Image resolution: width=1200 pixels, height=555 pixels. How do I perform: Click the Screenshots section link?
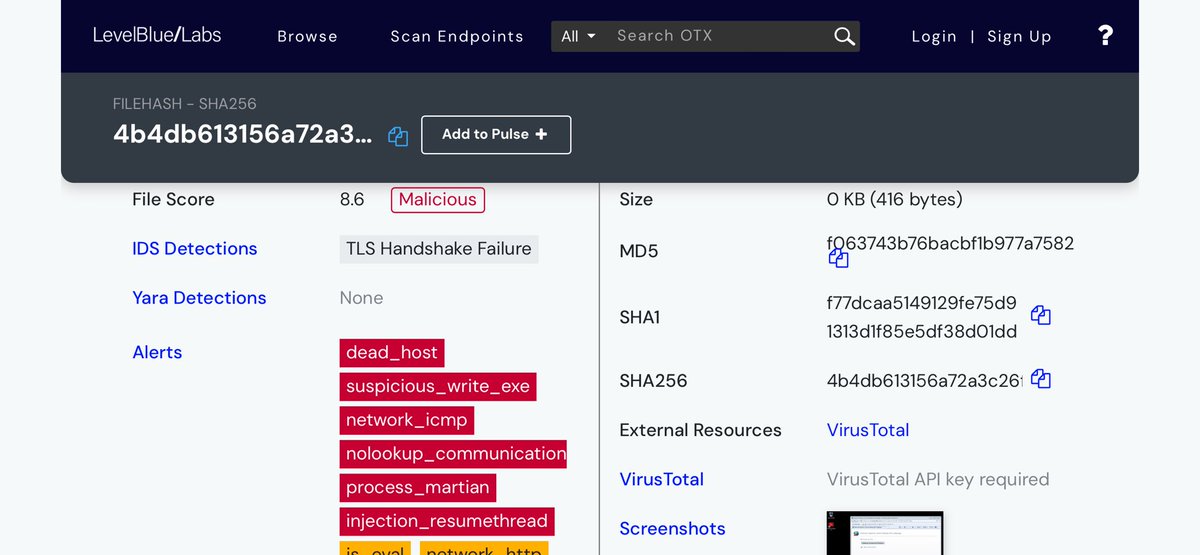click(672, 528)
